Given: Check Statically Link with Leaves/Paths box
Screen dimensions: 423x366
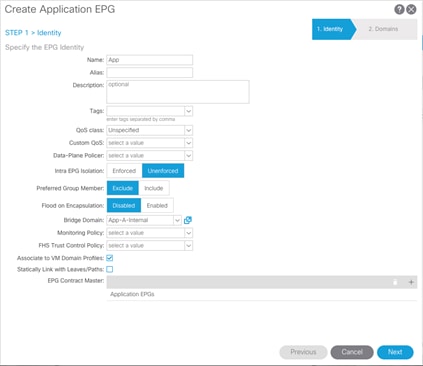Looking at the screenshot, I should click(110, 269).
